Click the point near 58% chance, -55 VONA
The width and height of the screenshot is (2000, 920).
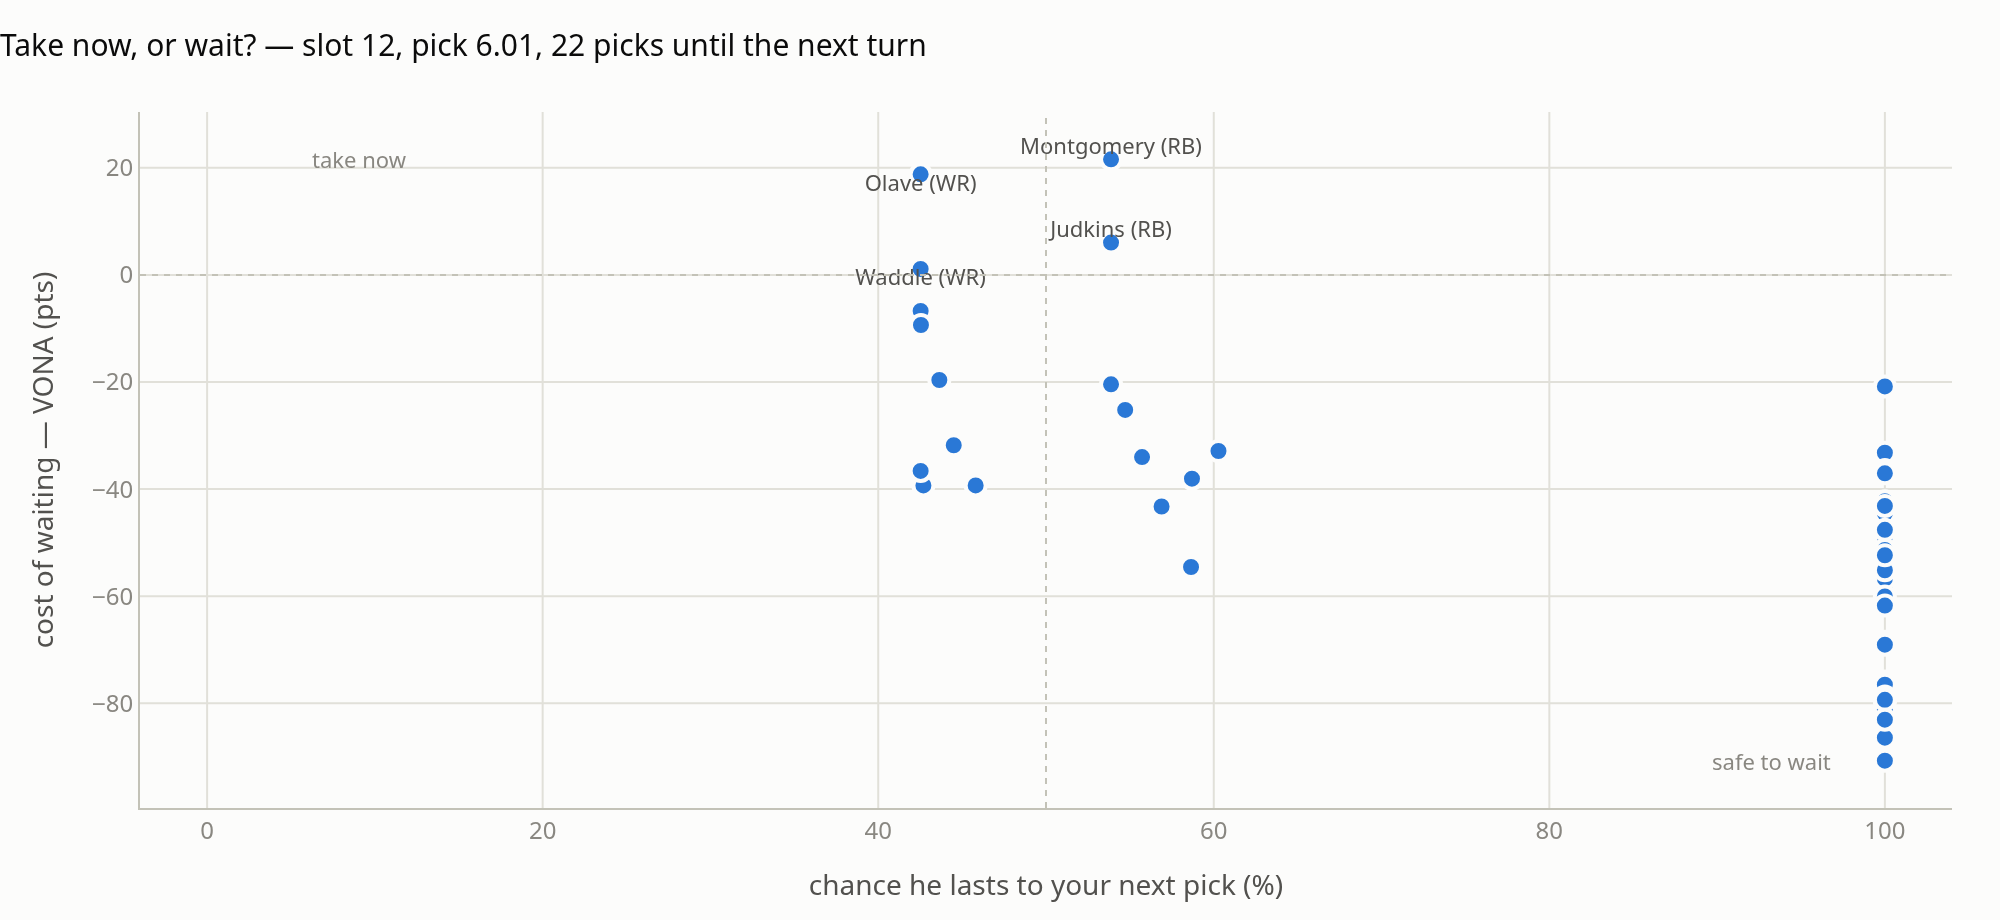1190,567
